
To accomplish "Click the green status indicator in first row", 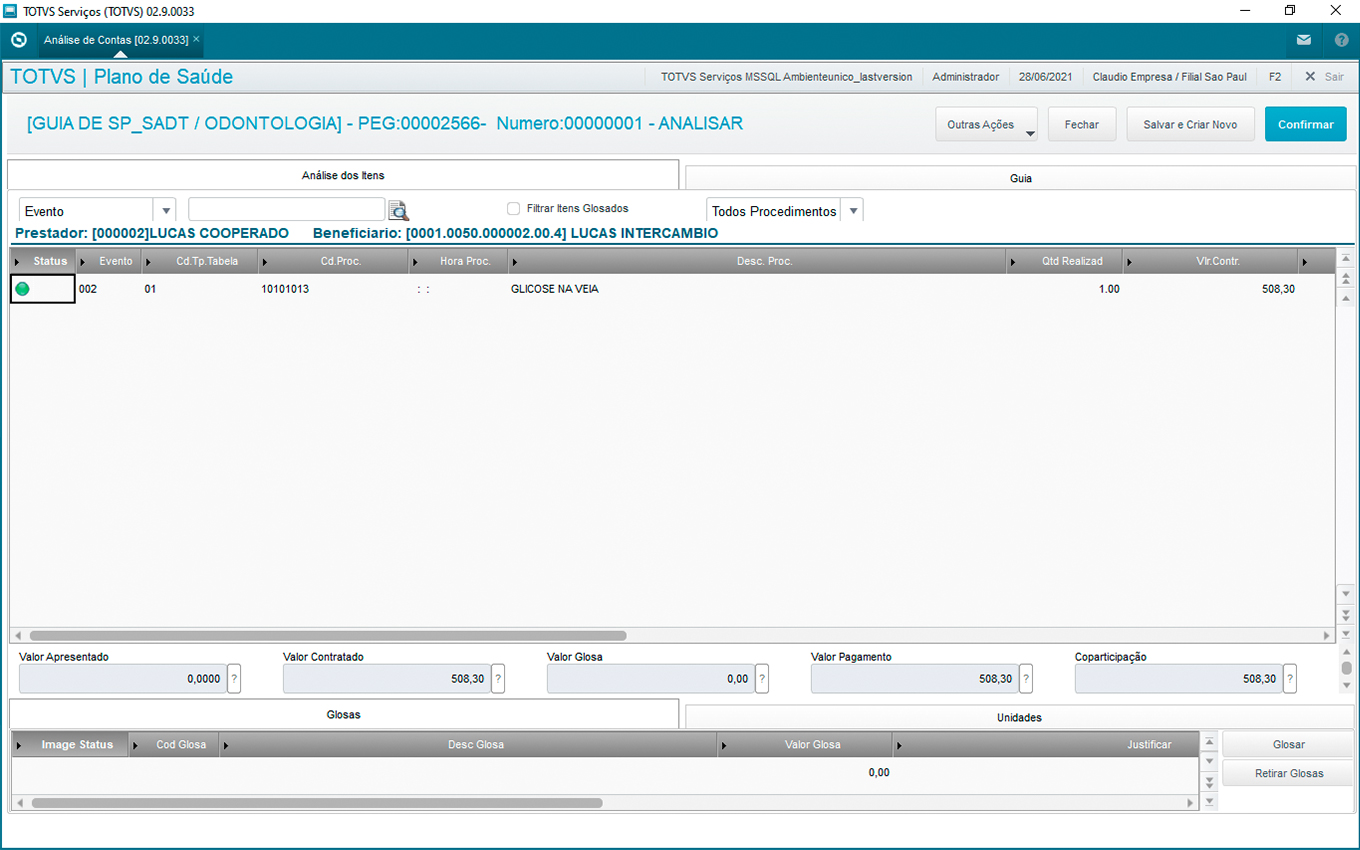I will point(23,289).
